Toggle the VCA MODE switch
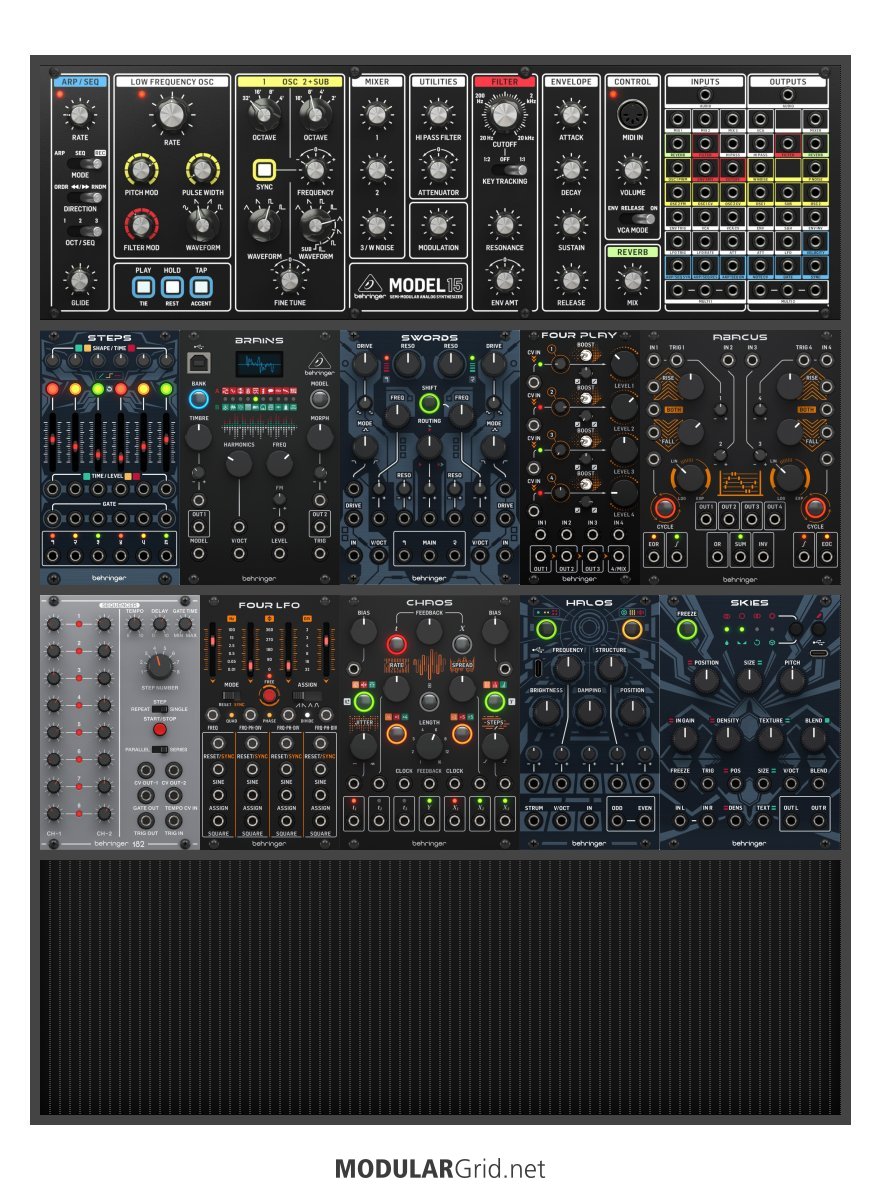The height and width of the screenshot is (1190, 881). click(631, 216)
